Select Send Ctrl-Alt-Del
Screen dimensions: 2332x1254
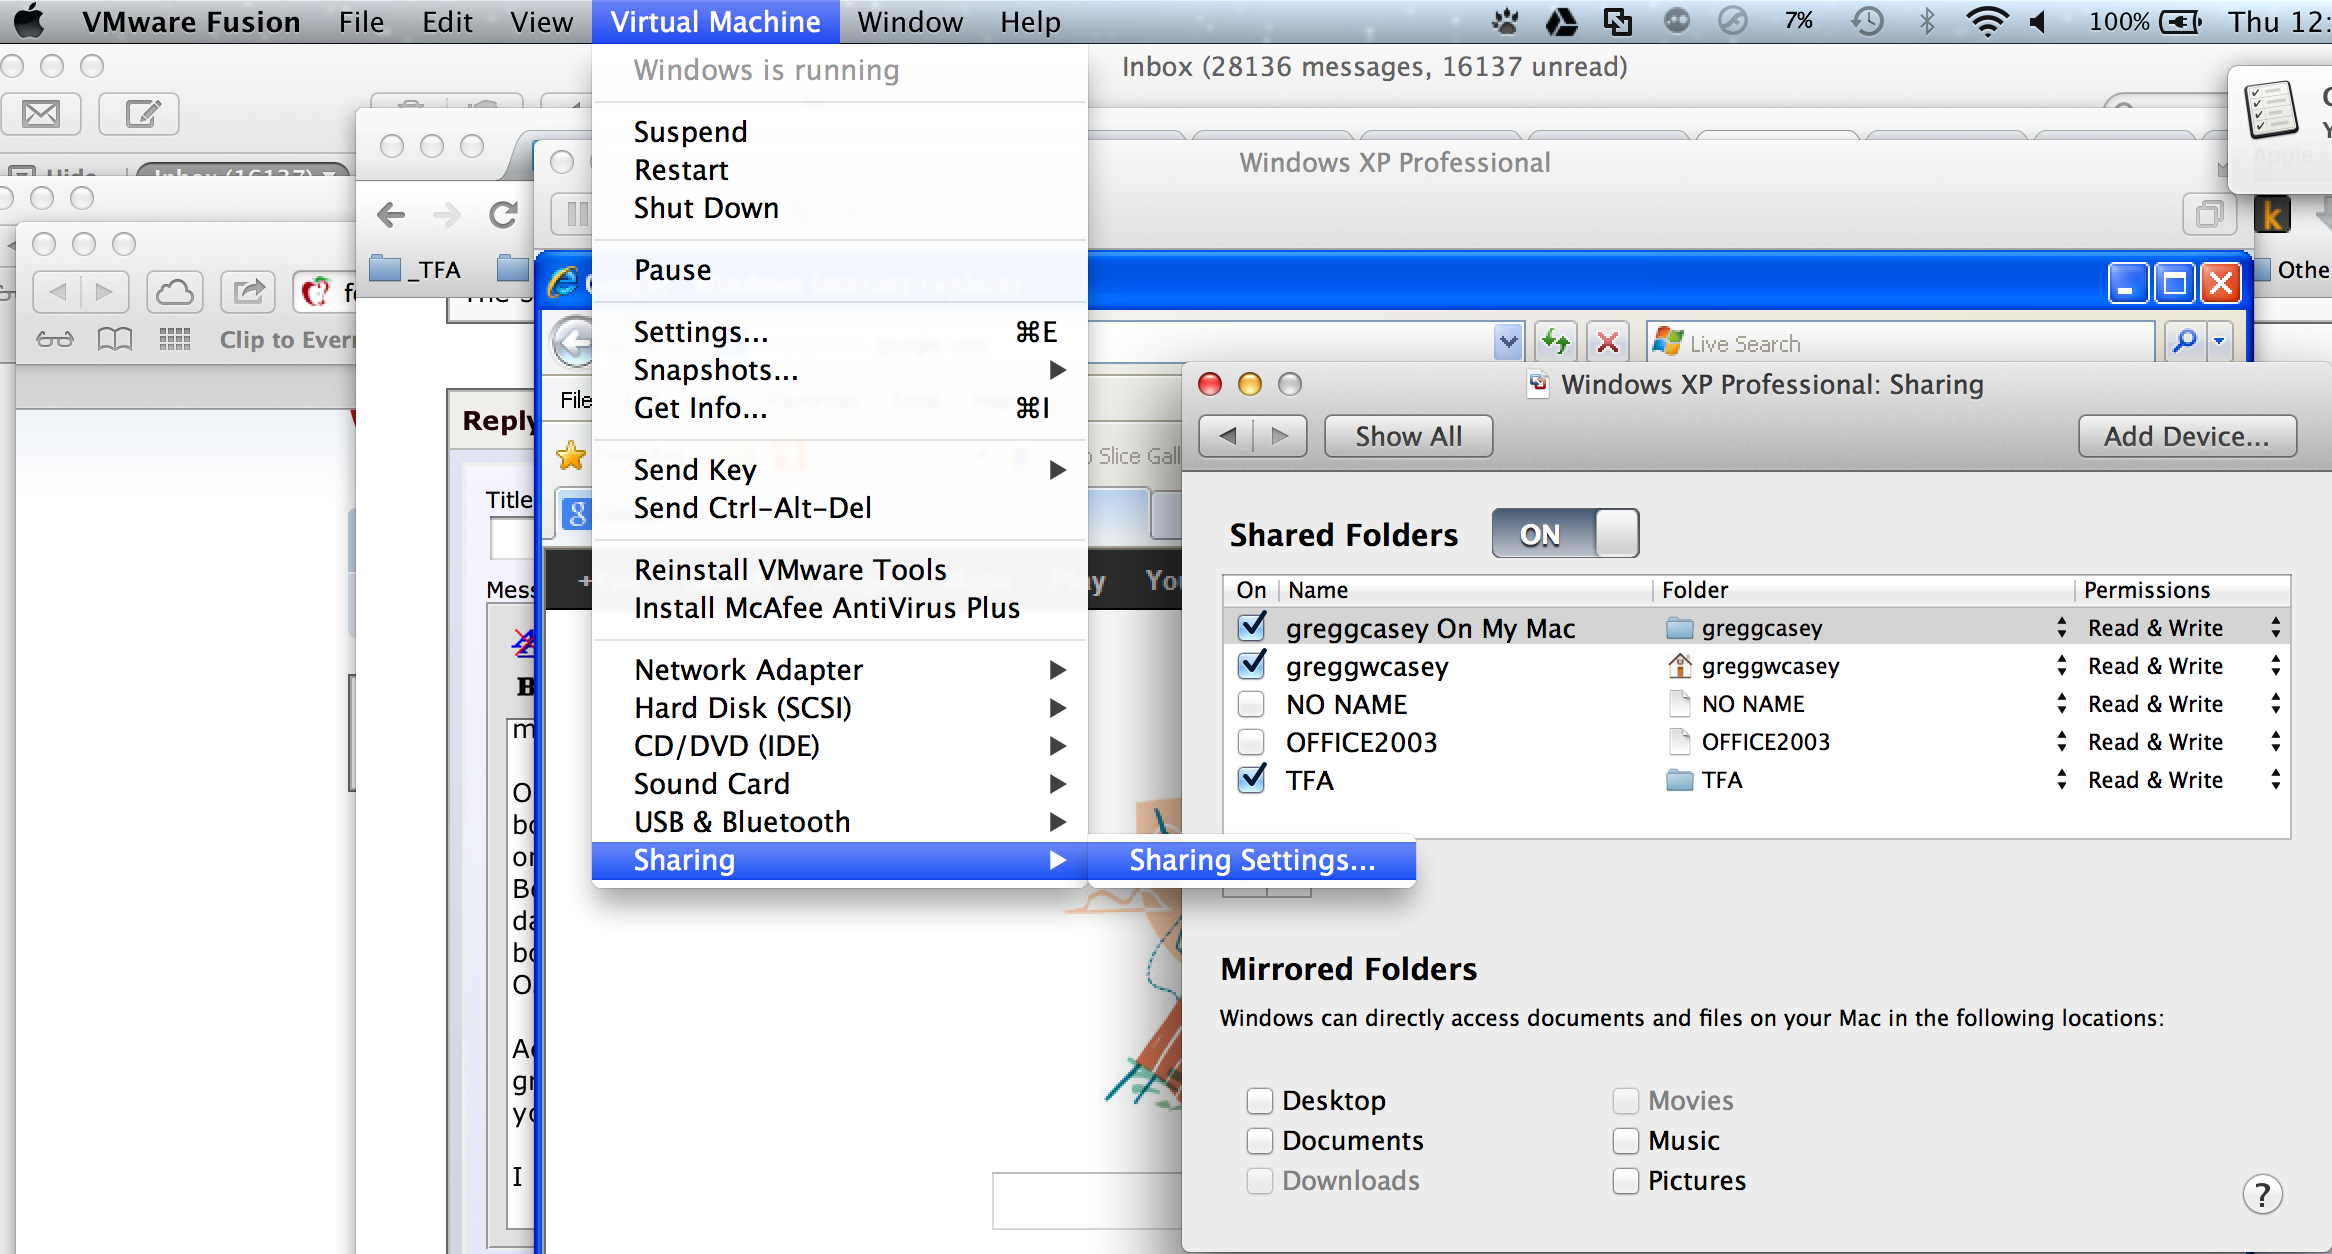(x=840, y=507)
